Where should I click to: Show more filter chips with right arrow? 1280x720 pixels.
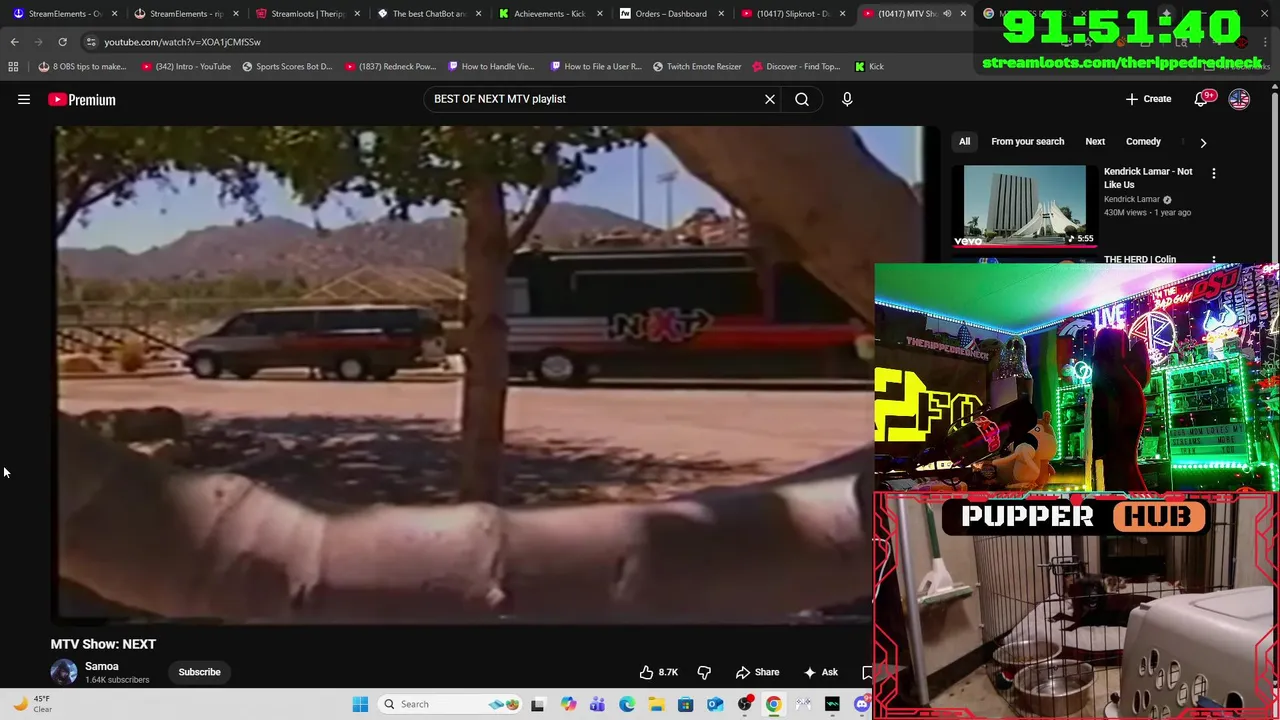pyautogui.click(x=1203, y=142)
